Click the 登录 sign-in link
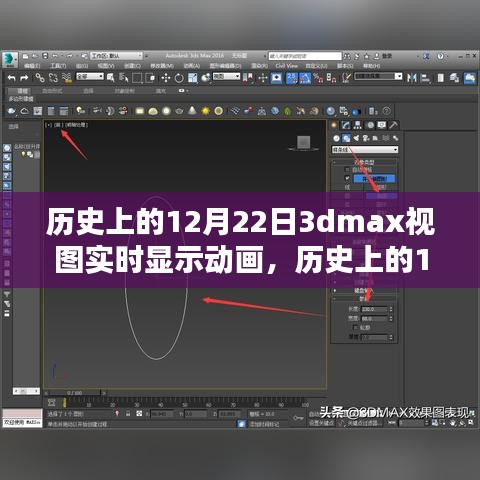This screenshot has height=480, width=480. tap(386, 56)
